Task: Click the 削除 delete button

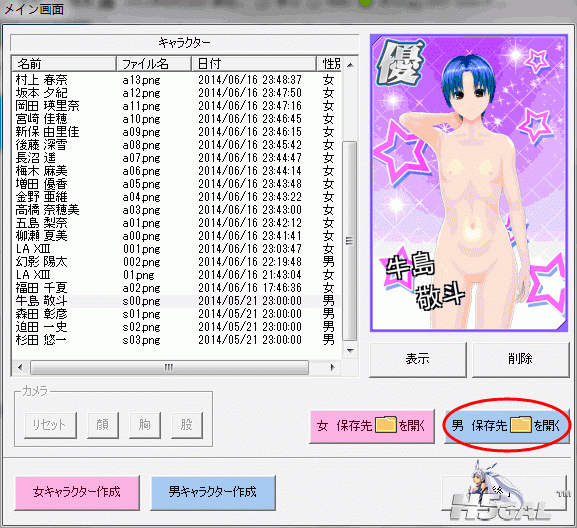Action: pos(520,359)
